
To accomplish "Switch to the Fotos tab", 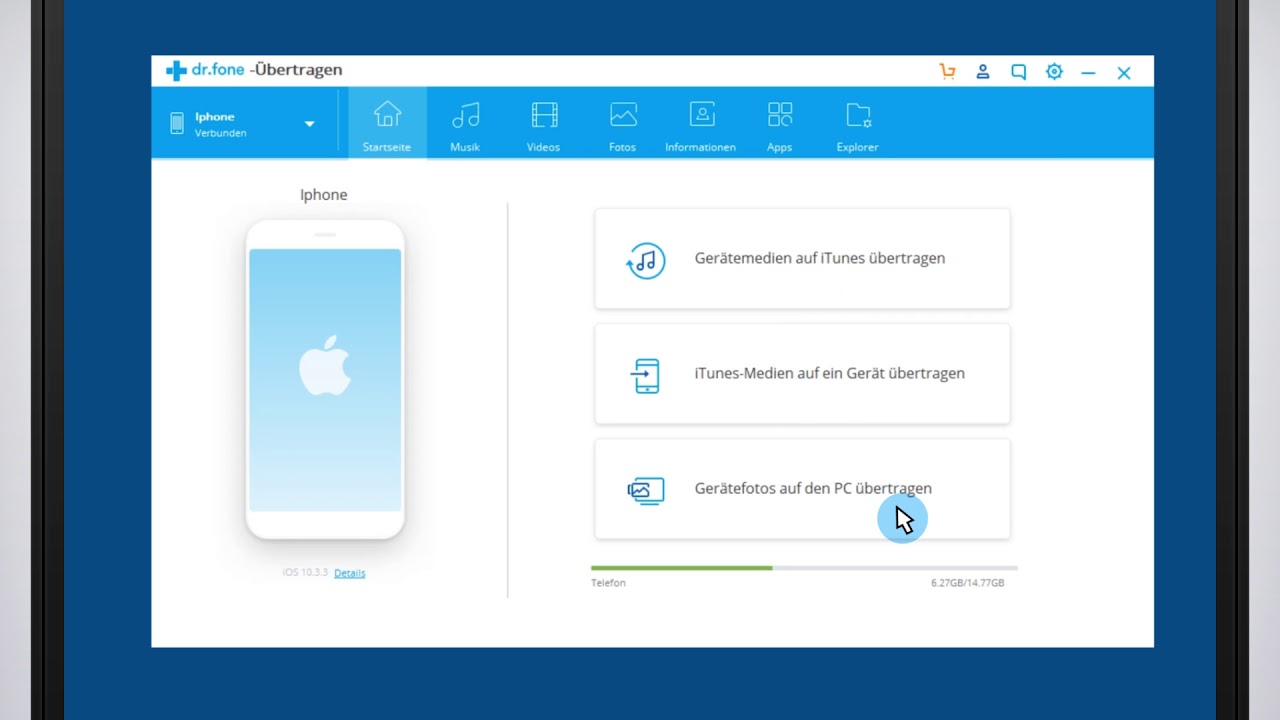I will [622, 124].
